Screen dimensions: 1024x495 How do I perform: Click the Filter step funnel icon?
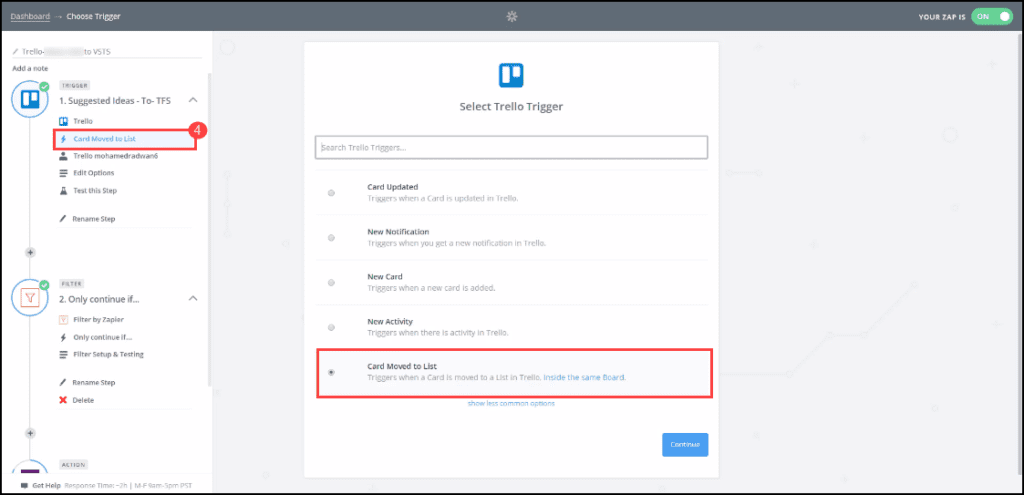pos(30,297)
